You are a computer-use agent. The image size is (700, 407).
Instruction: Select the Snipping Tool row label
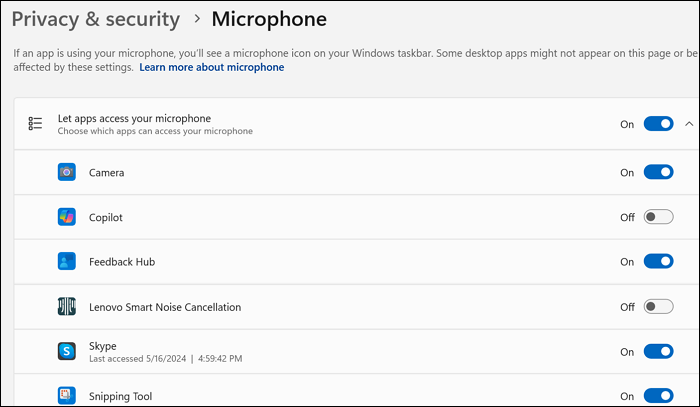click(x=121, y=397)
